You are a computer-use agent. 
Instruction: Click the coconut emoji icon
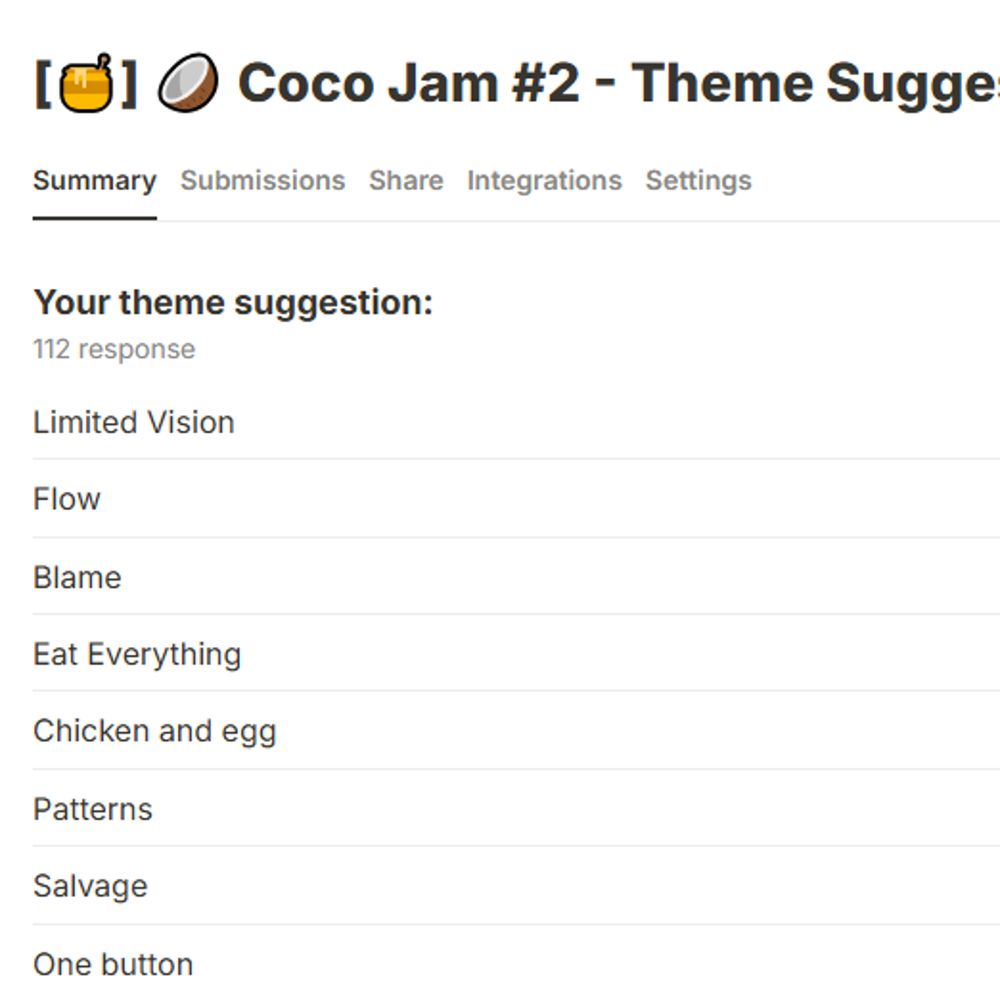click(x=188, y=83)
